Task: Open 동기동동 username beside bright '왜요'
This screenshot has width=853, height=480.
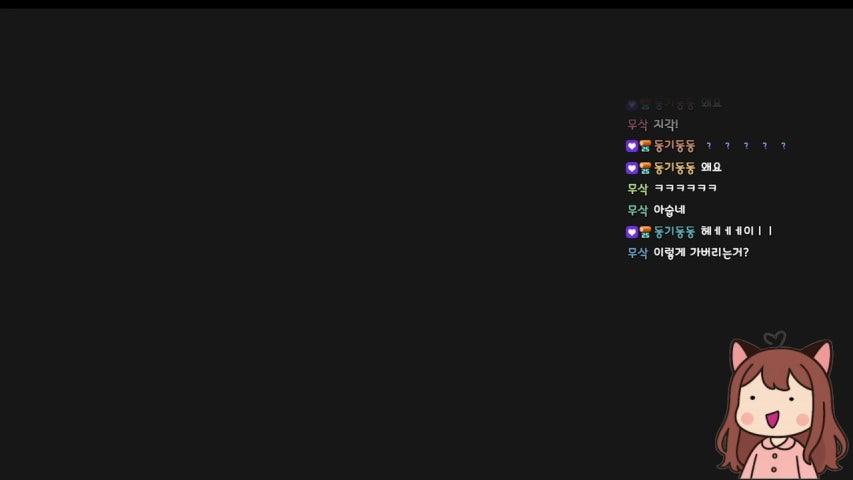Action: (674, 168)
